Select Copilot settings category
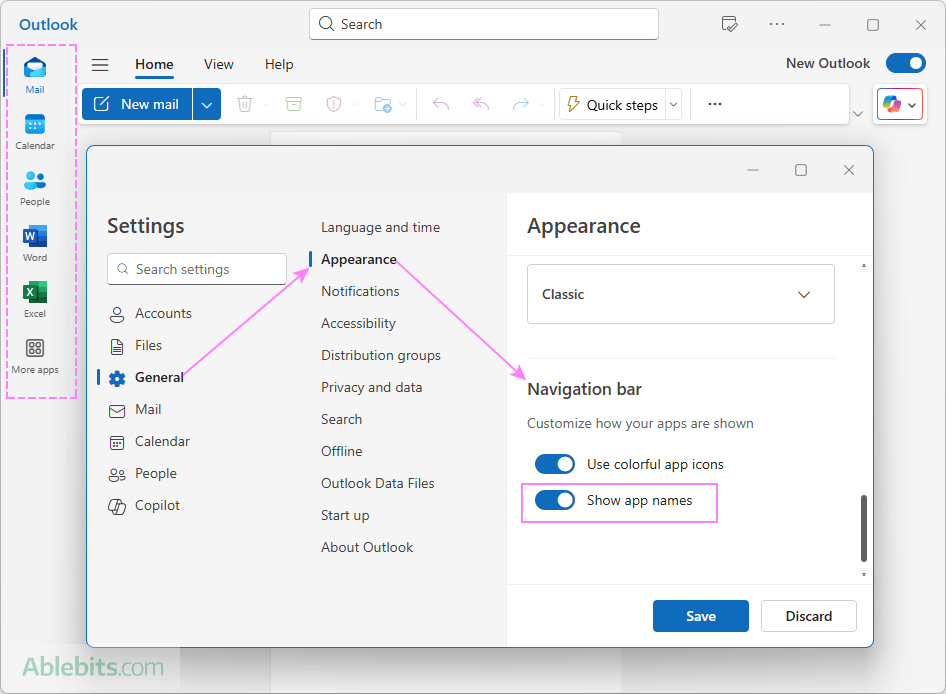 tap(144, 506)
